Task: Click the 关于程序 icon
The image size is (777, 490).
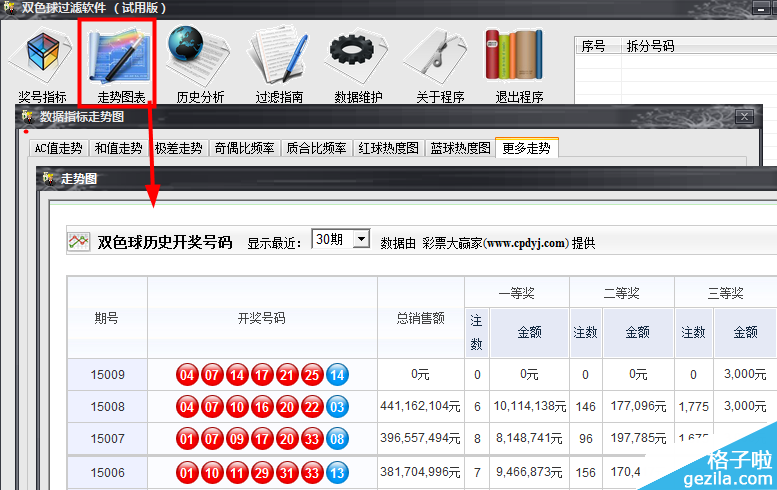Action: [x=440, y=58]
